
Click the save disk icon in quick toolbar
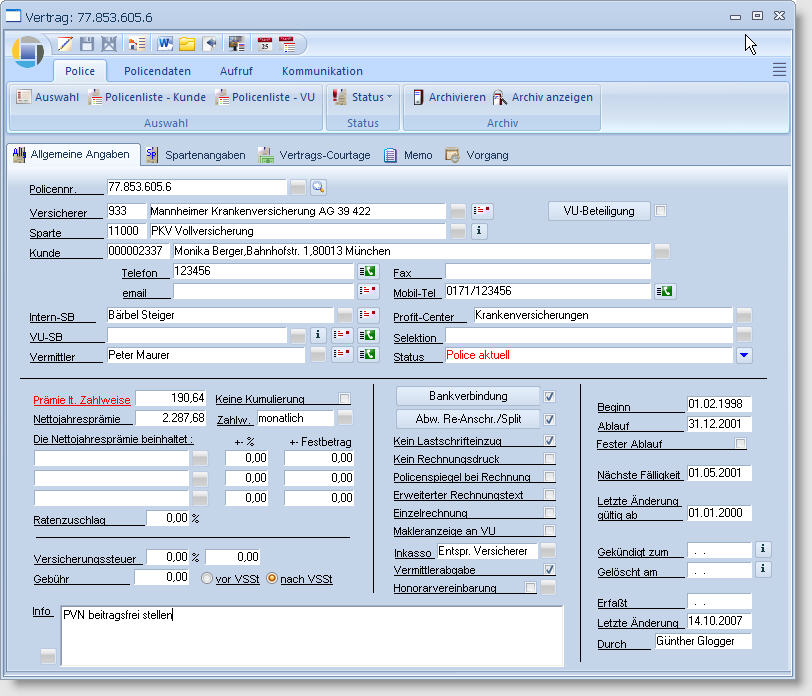click(x=87, y=44)
